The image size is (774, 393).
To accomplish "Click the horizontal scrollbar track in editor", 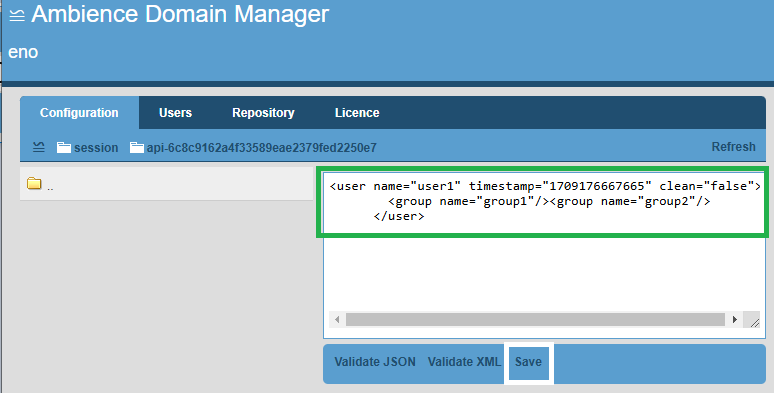I will coord(535,319).
